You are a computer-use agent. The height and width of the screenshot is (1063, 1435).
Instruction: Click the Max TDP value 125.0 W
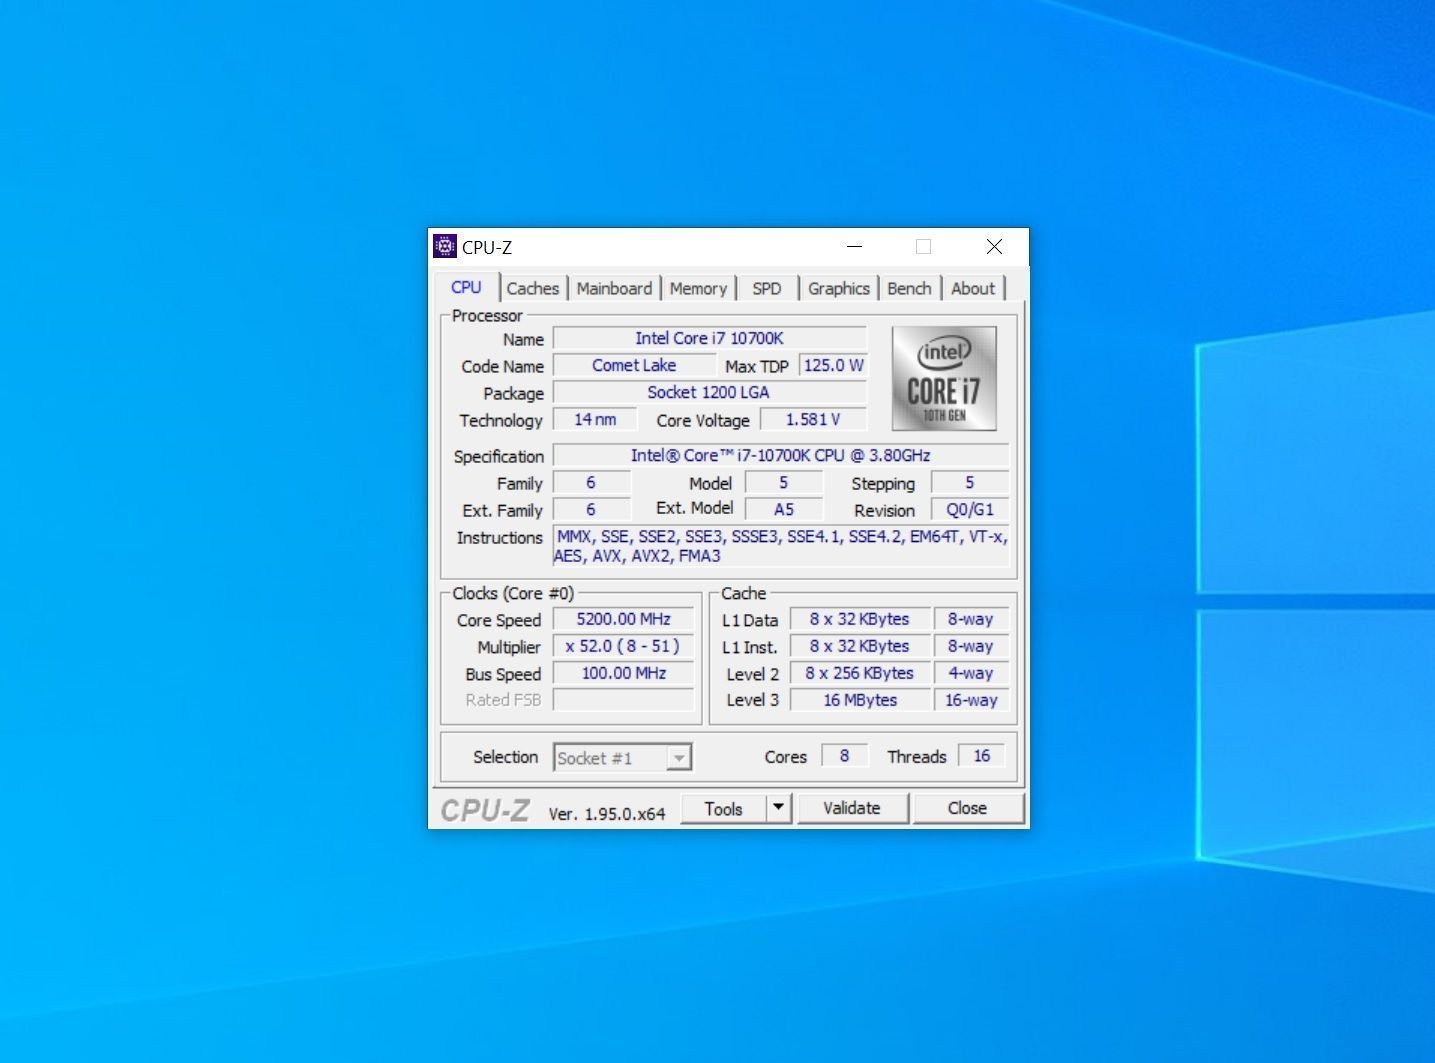click(x=833, y=365)
